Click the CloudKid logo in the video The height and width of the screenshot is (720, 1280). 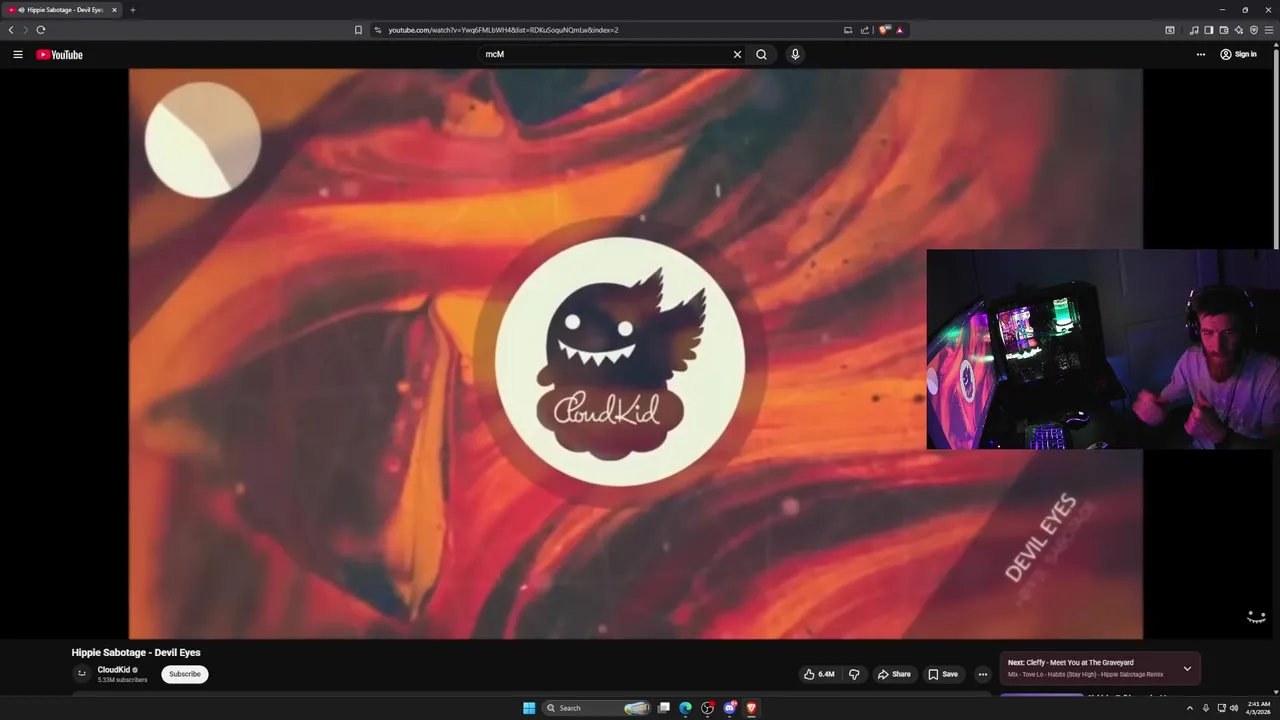(x=620, y=361)
